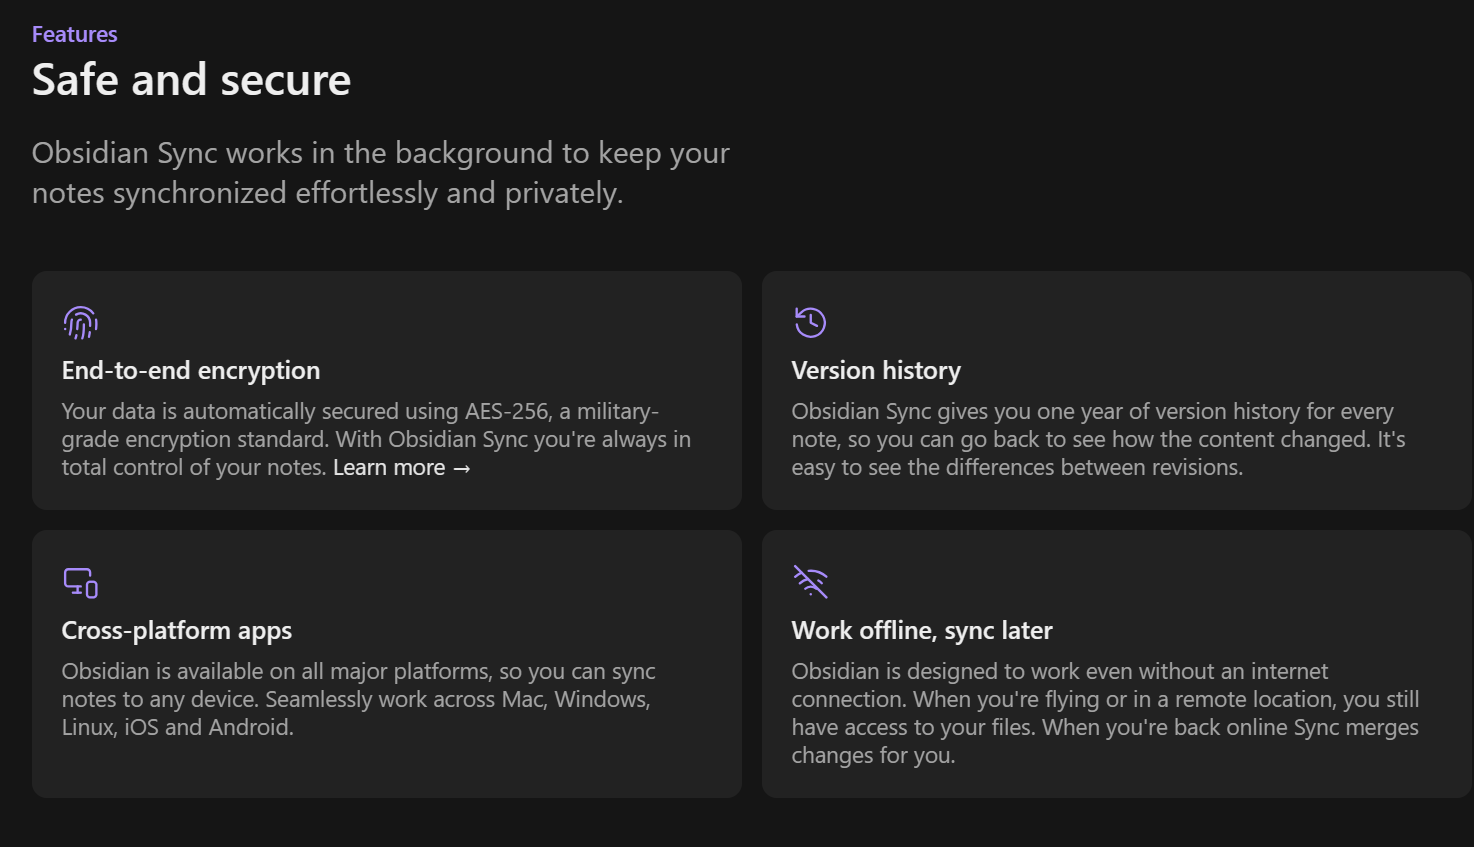Click the Obsidian Sync intro paragraph
Image resolution: width=1474 pixels, height=847 pixels.
click(380, 172)
